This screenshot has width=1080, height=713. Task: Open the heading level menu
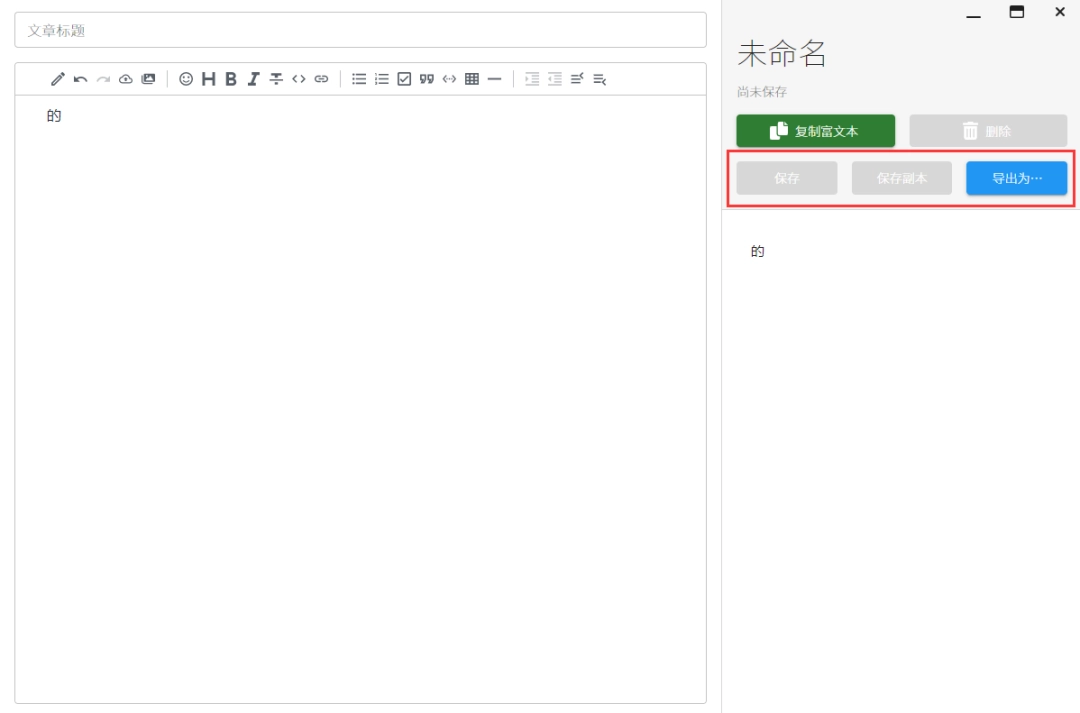208,79
